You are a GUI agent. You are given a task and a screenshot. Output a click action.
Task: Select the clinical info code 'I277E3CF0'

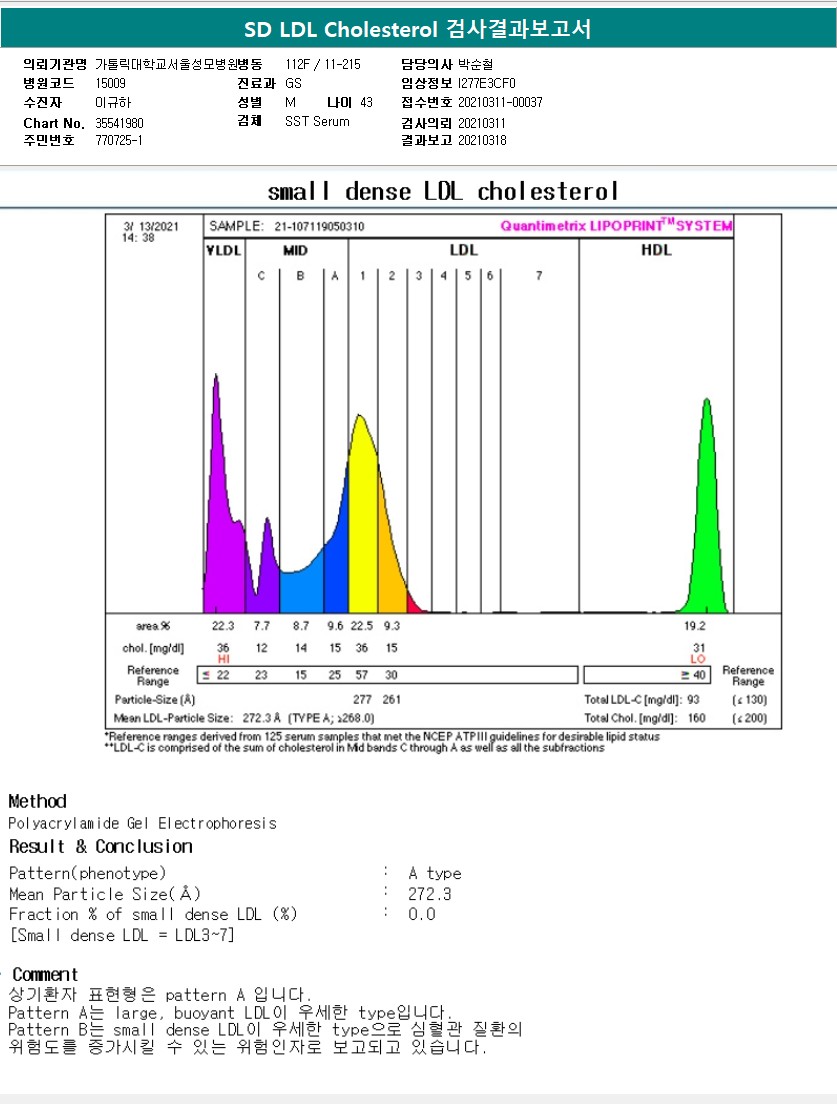pyautogui.click(x=486, y=83)
